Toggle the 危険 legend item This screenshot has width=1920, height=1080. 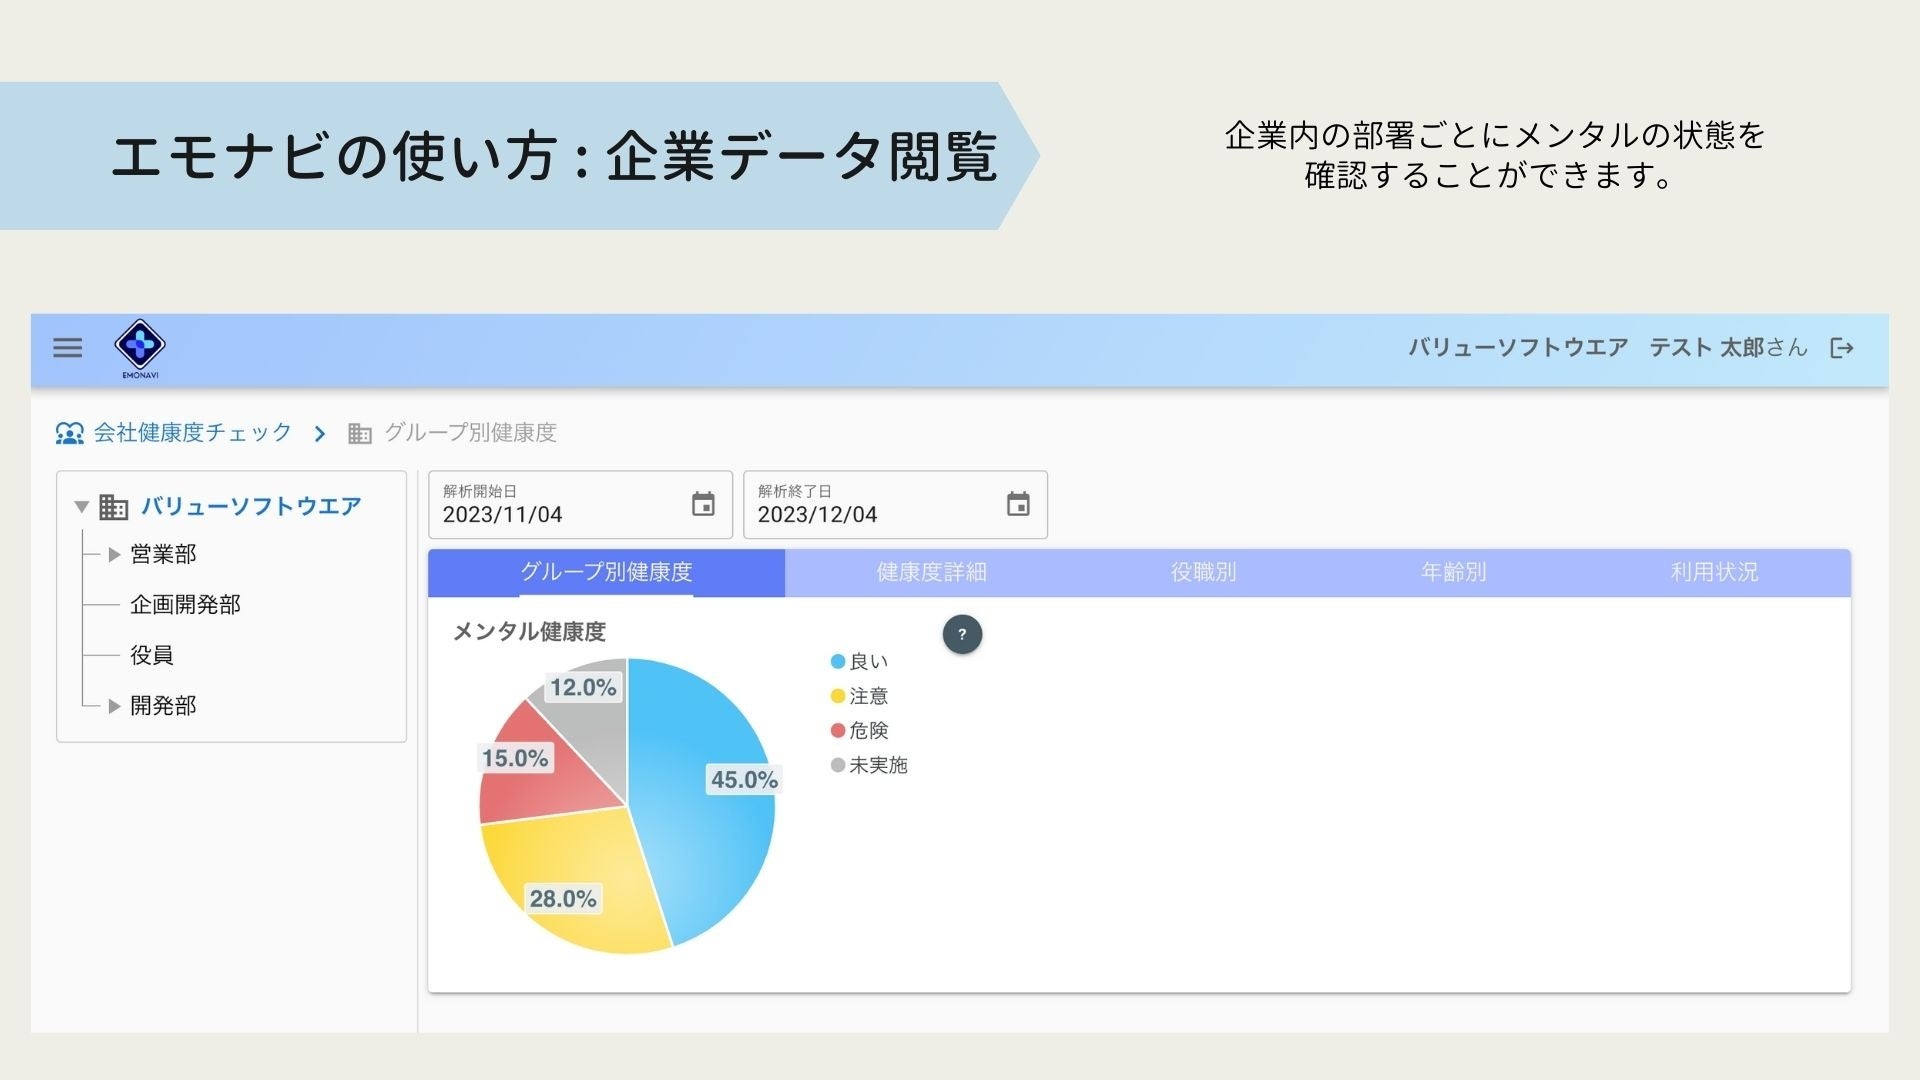point(860,731)
